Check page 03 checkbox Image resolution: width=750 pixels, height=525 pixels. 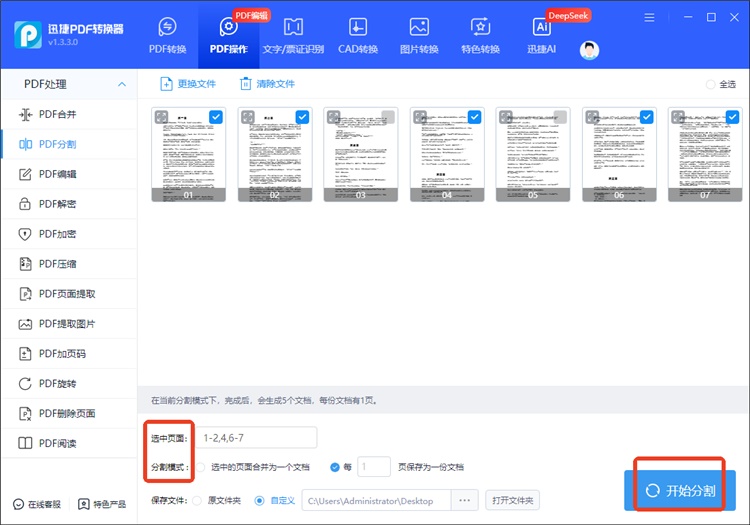tap(388, 117)
